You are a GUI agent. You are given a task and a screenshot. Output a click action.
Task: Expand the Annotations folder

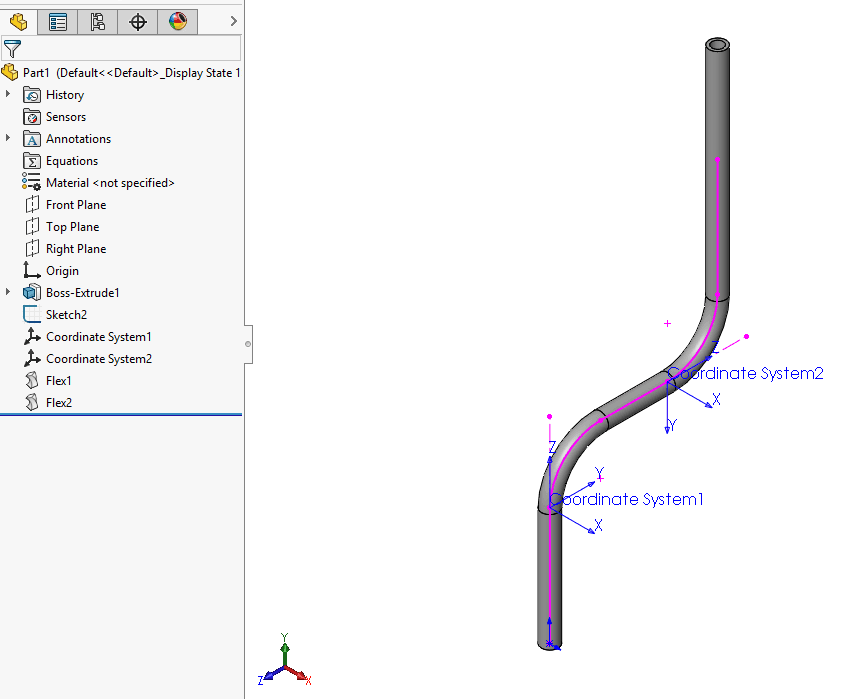[8, 139]
